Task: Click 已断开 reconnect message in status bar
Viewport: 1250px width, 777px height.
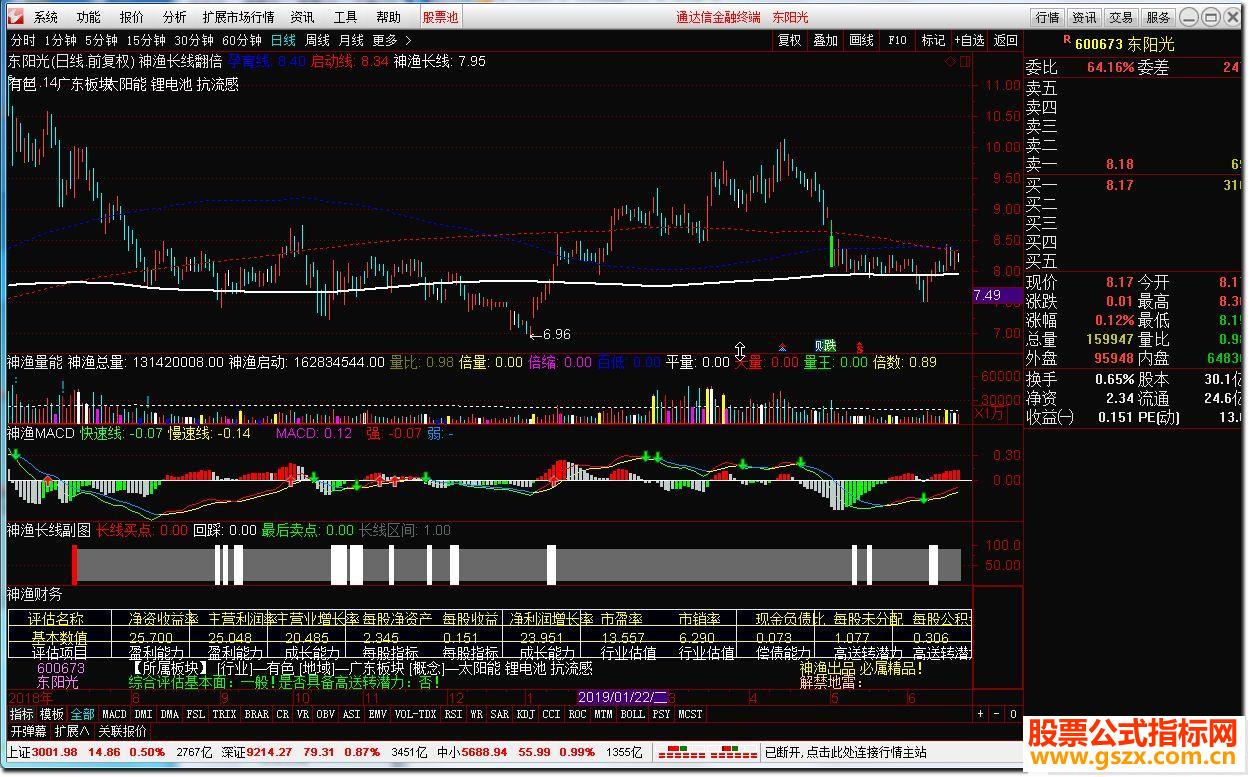Action: 844,752
